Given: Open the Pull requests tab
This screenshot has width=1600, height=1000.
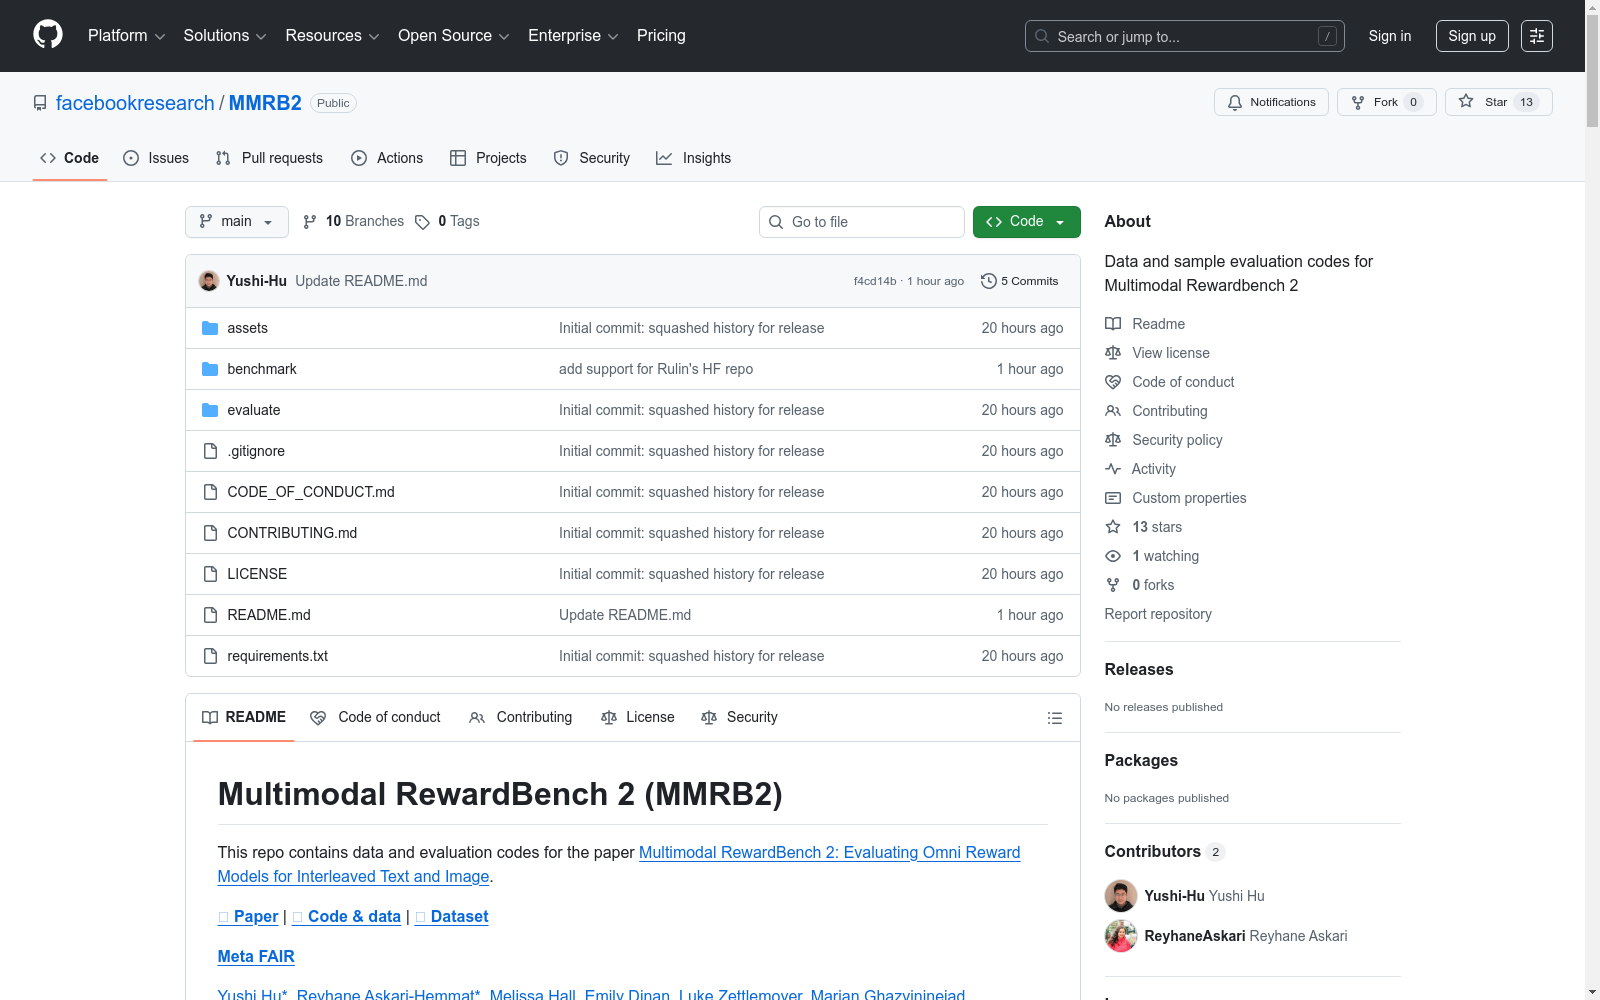Looking at the screenshot, I should pos(269,158).
